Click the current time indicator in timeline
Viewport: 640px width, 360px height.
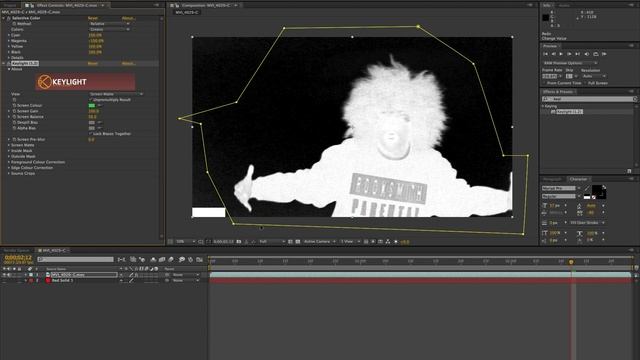[571, 262]
